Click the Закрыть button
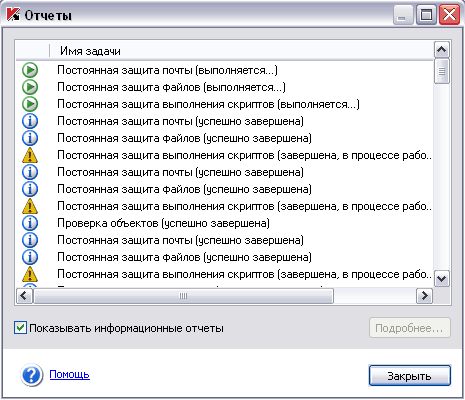 click(410, 376)
